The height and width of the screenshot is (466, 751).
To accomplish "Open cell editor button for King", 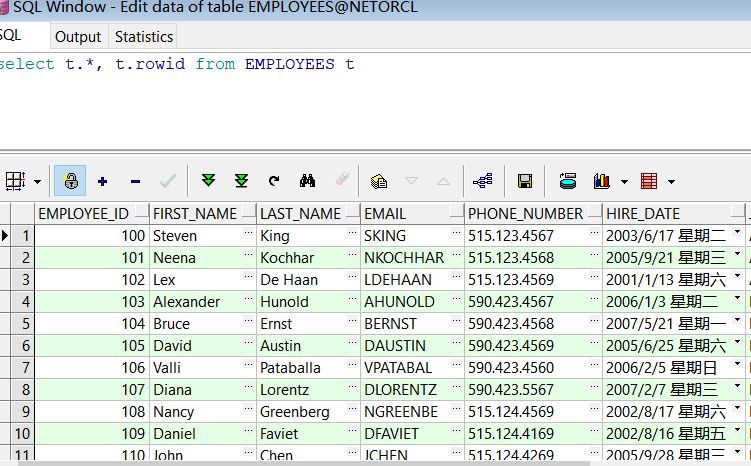I will (352, 232).
